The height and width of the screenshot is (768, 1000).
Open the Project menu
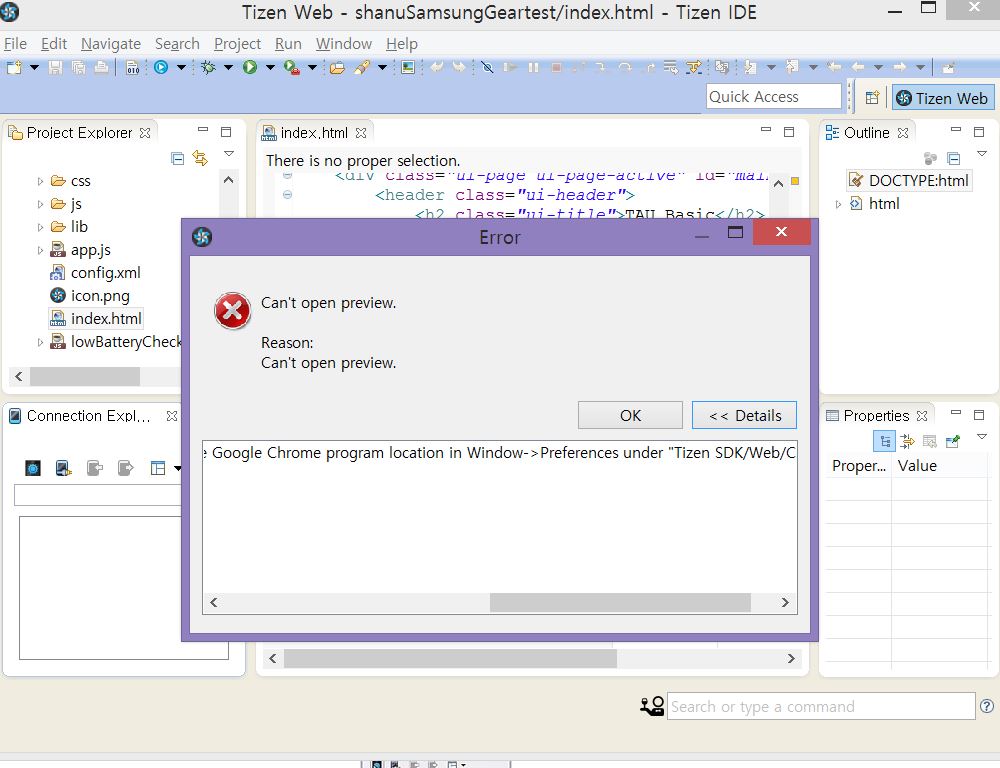click(x=237, y=44)
